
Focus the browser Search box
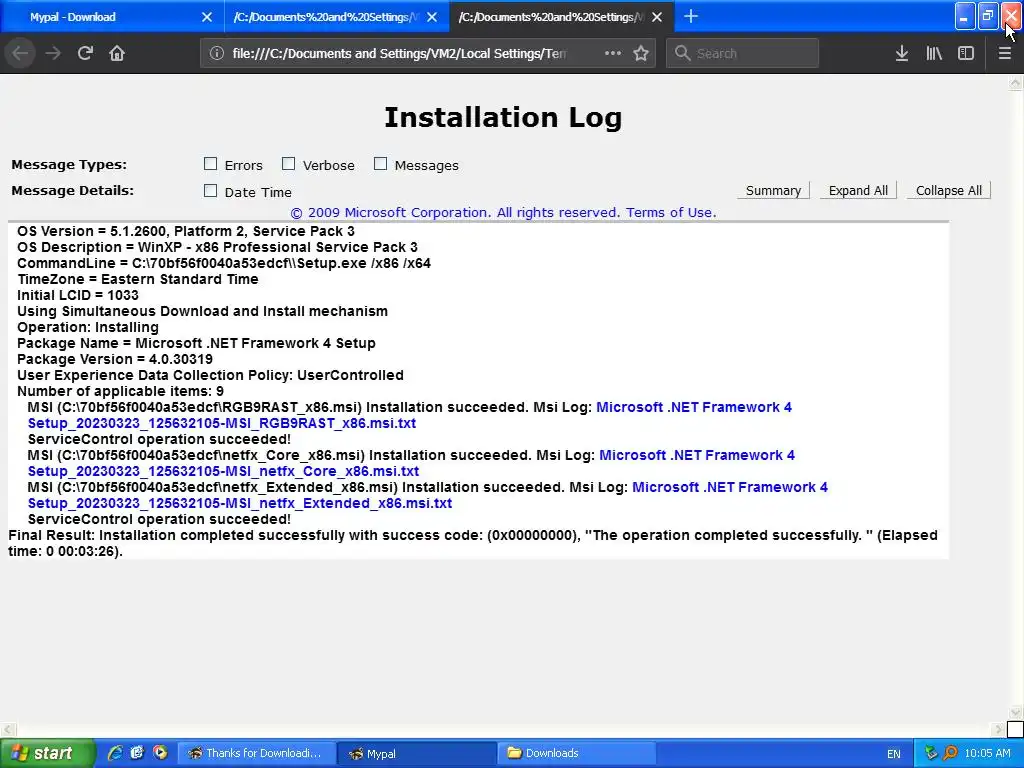point(743,54)
